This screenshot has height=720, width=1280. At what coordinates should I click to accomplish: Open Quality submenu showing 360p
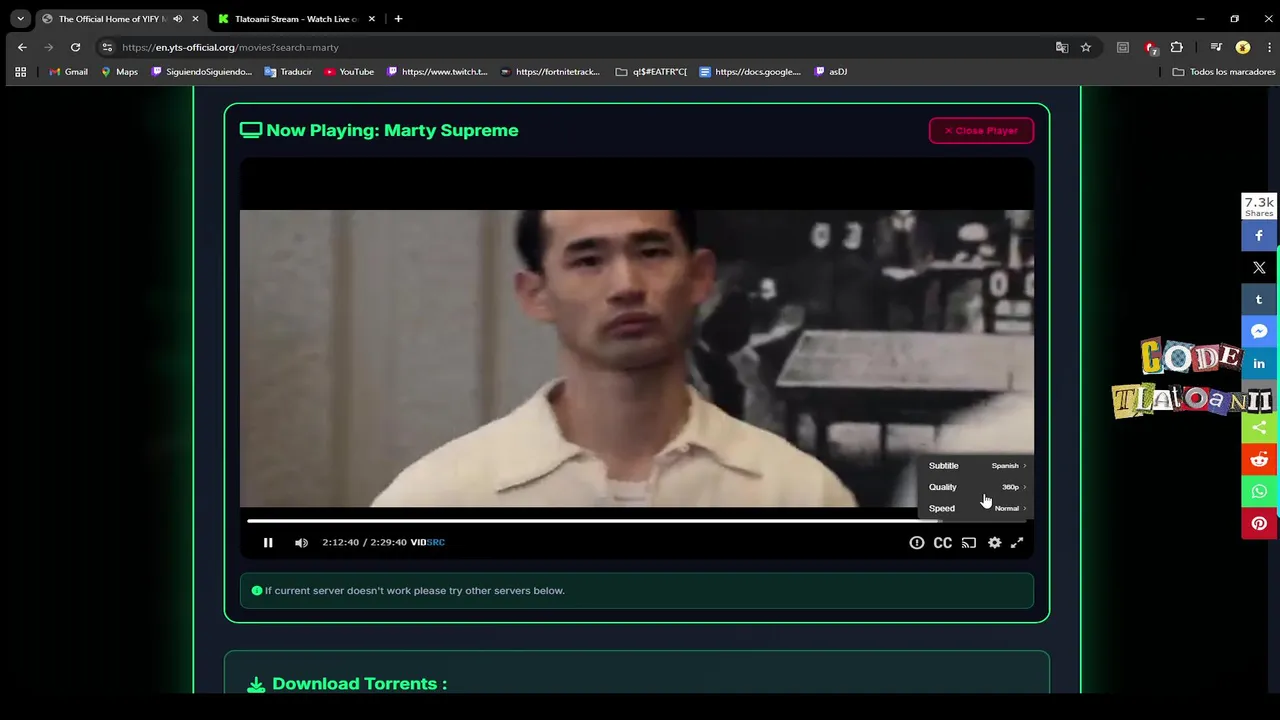coord(977,487)
